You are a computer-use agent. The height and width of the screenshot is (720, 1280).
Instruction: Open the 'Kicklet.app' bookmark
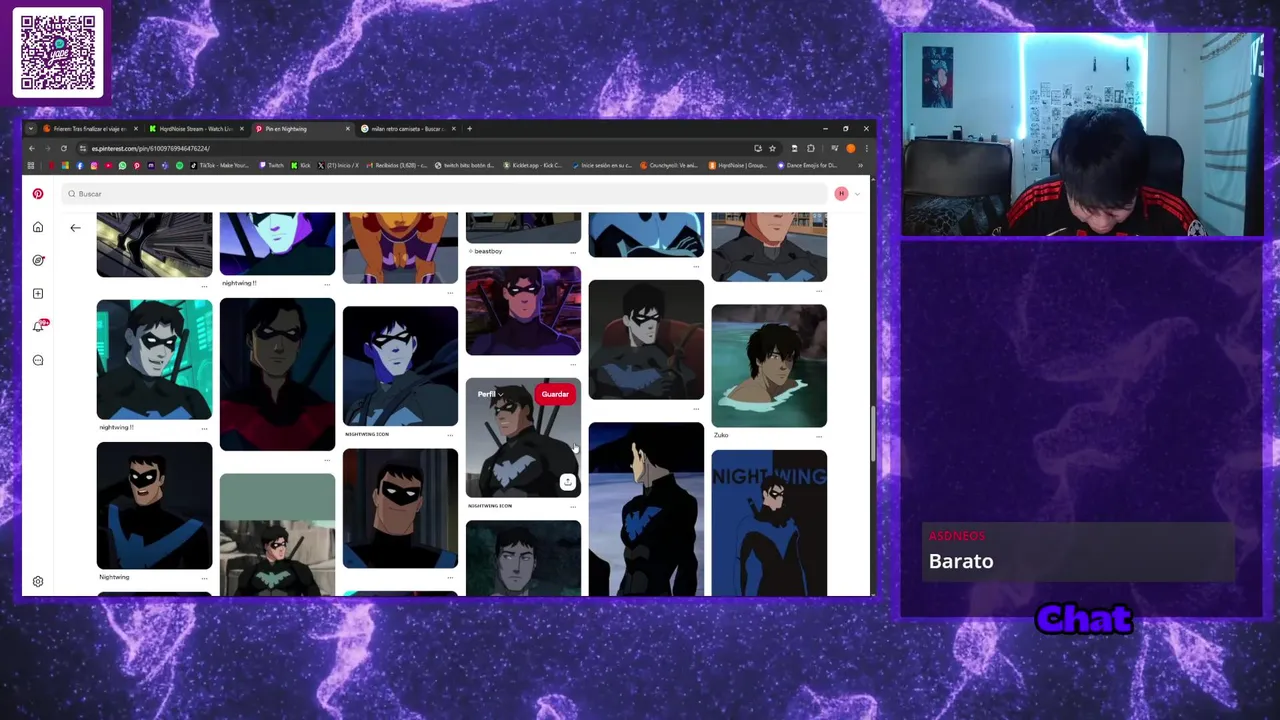[533, 165]
